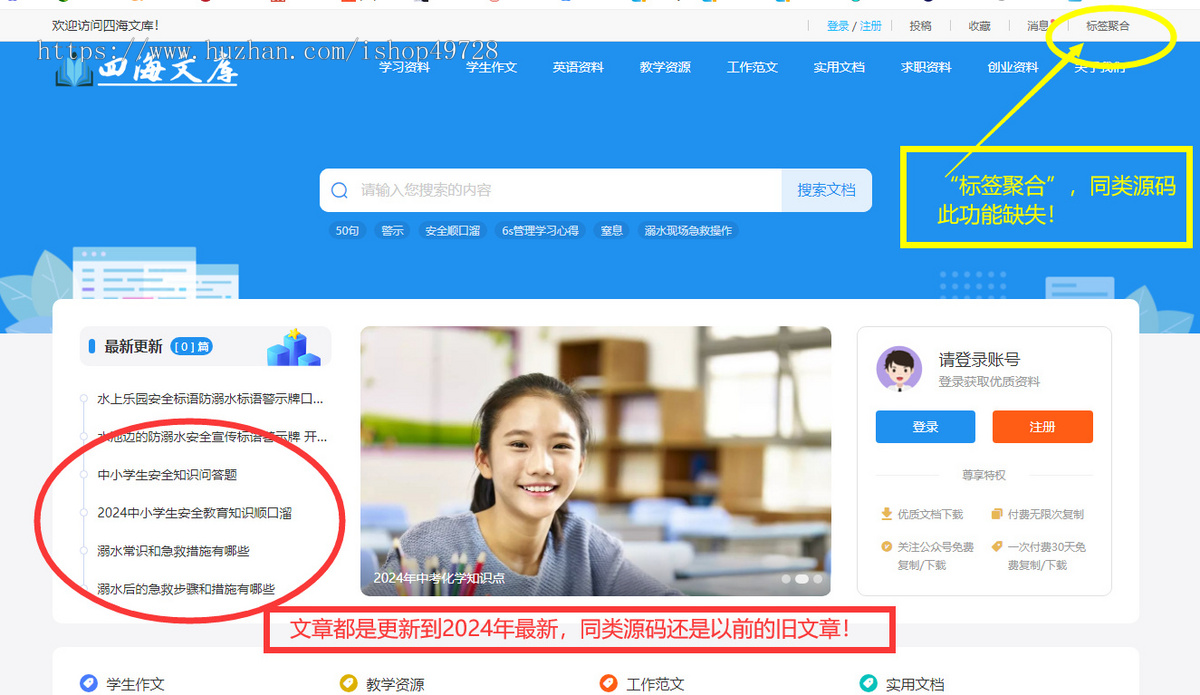
Task: Click the carousel banner photo
Action: [596, 461]
